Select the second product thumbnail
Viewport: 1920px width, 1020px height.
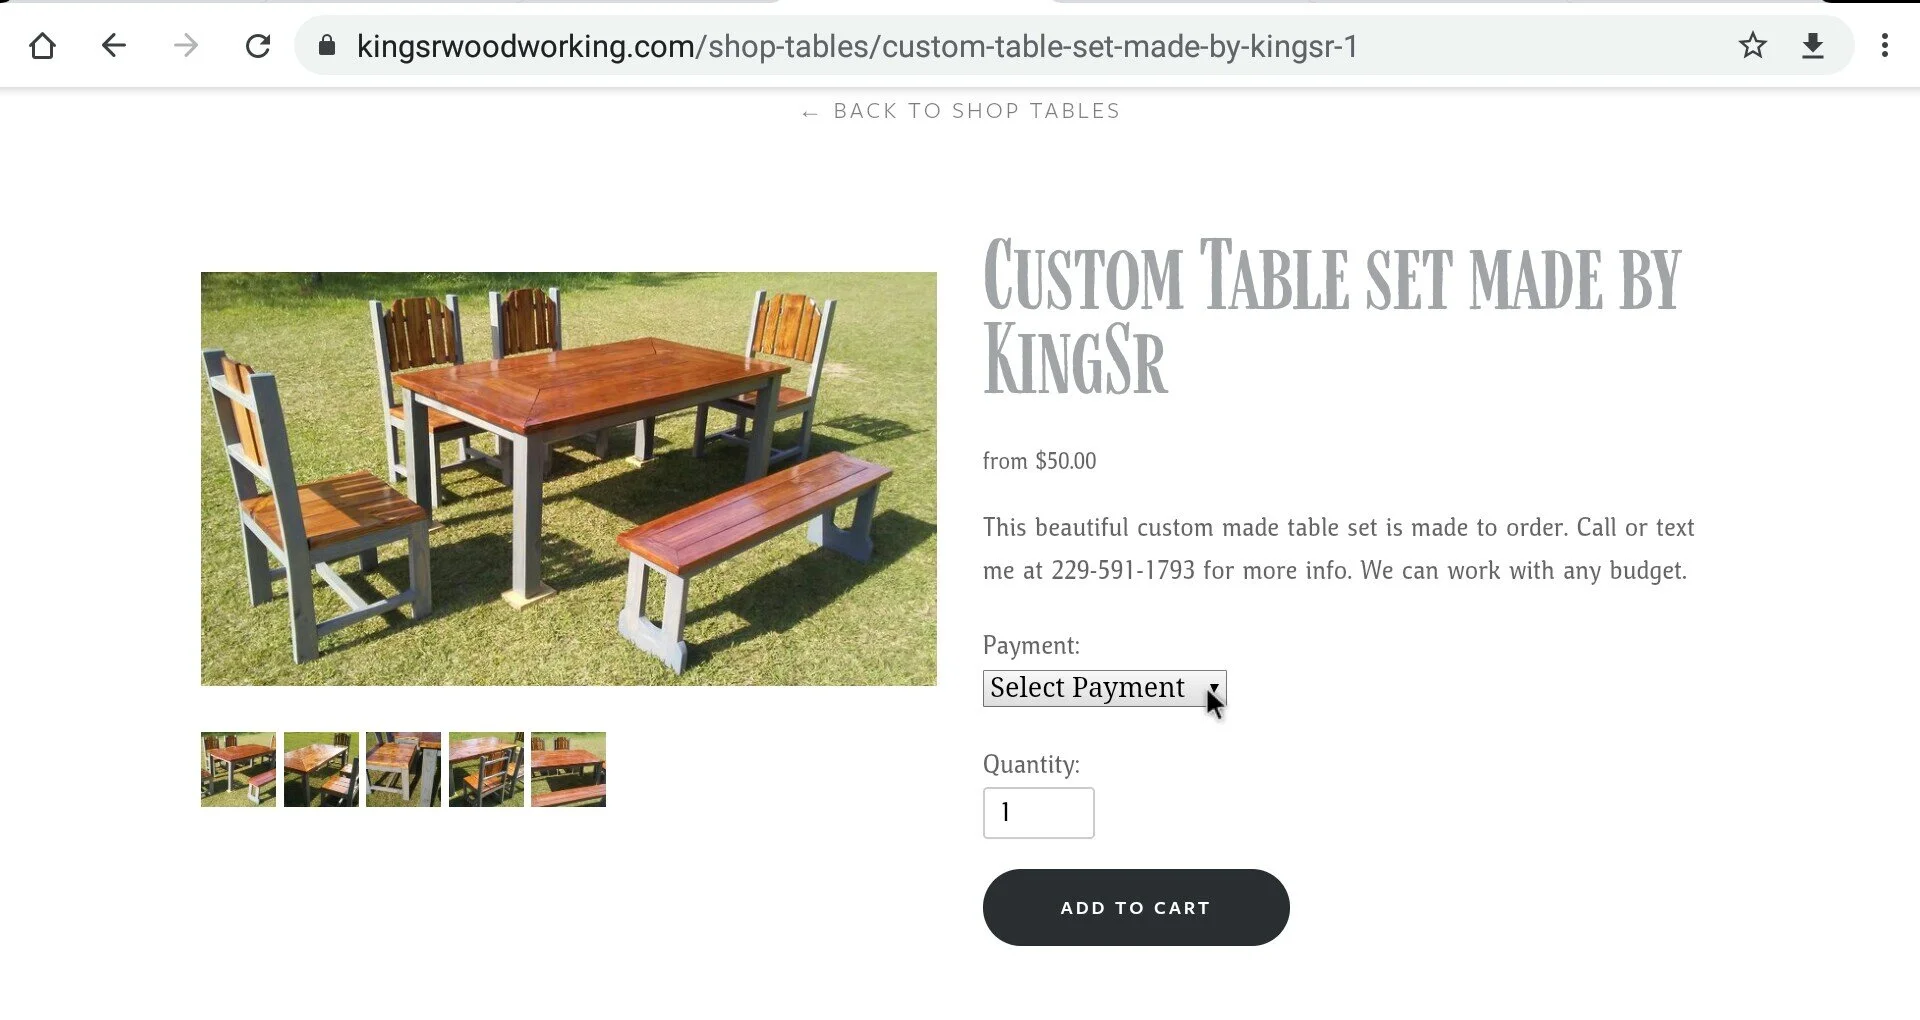click(x=321, y=769)
